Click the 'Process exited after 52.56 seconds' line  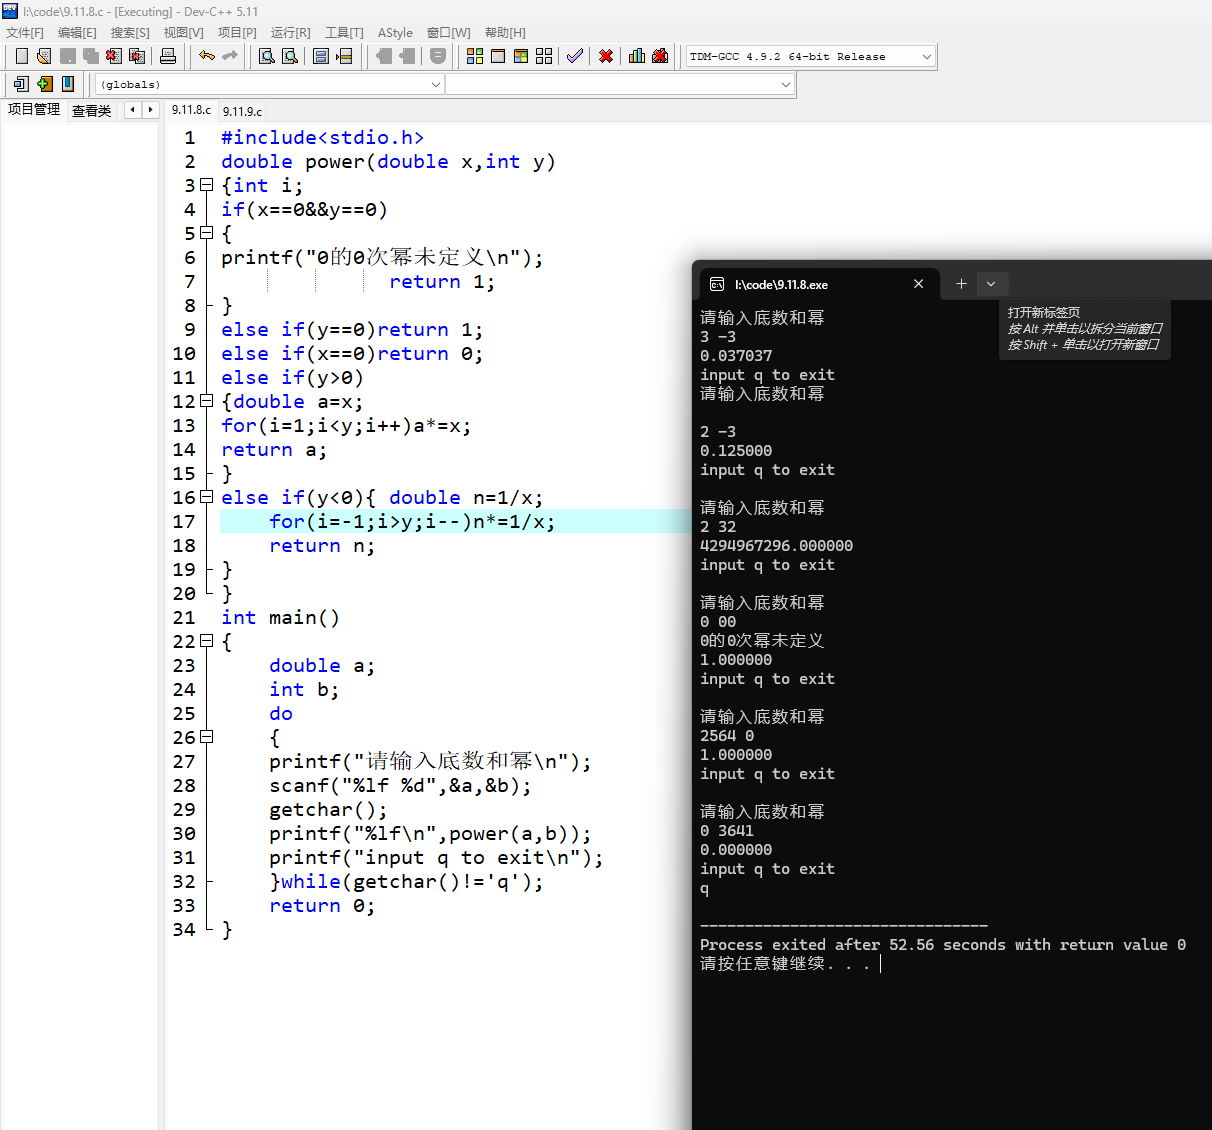942,945
